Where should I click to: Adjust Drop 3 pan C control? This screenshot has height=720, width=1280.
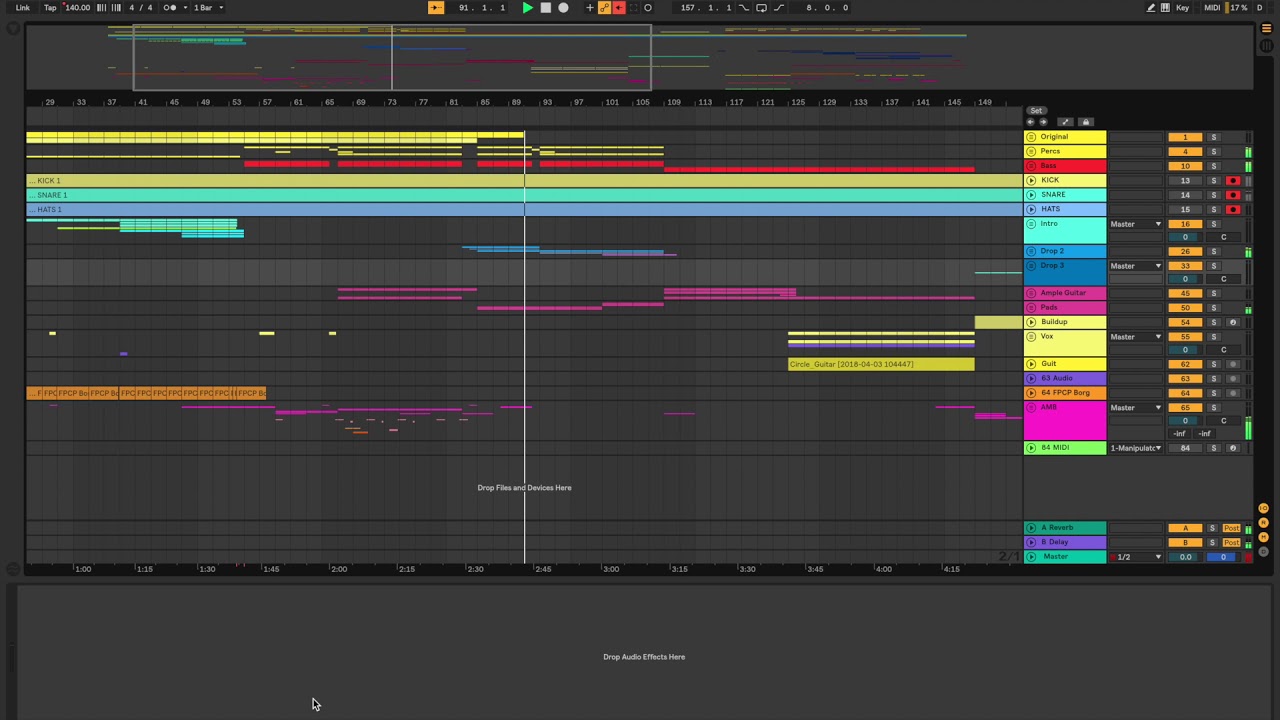pos(1223,279)
